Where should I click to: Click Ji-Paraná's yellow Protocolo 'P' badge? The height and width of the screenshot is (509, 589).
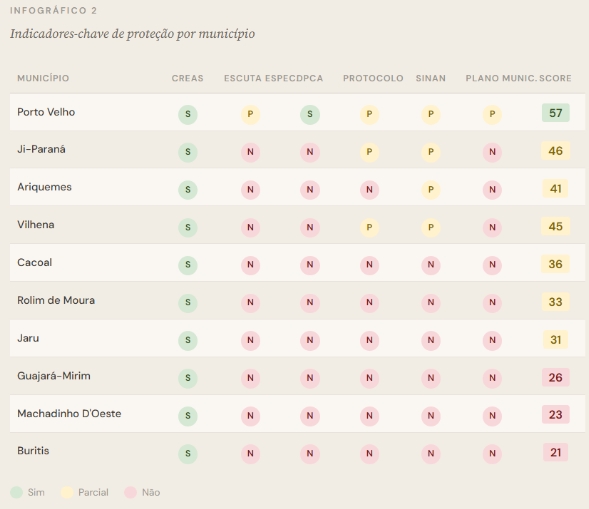point(369,152)
